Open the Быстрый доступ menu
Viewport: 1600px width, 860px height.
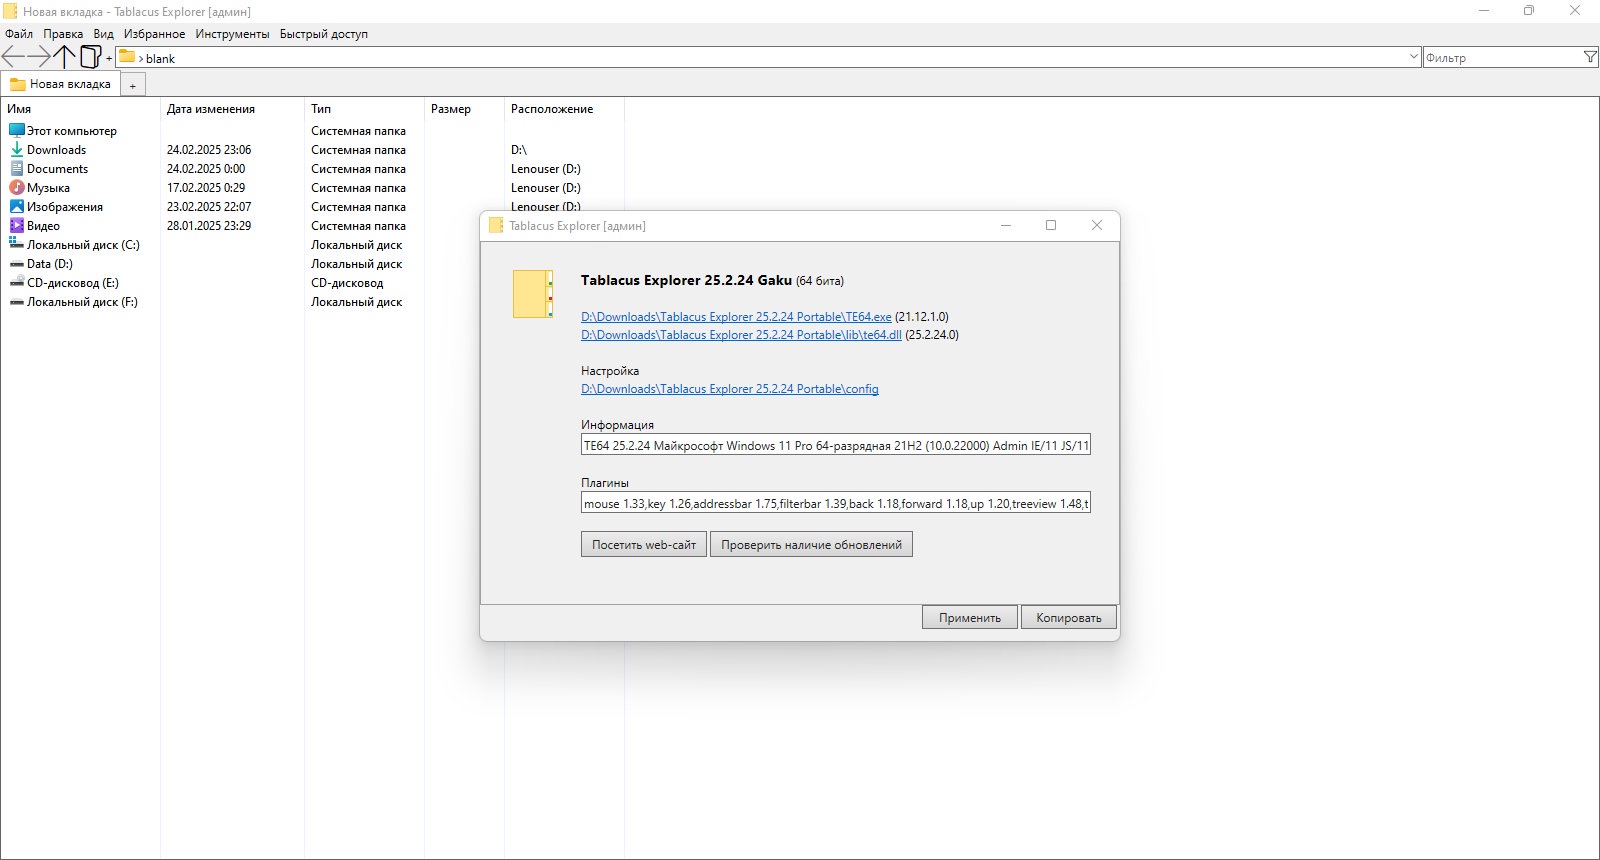pyautogui.click(x=324, y=34)
